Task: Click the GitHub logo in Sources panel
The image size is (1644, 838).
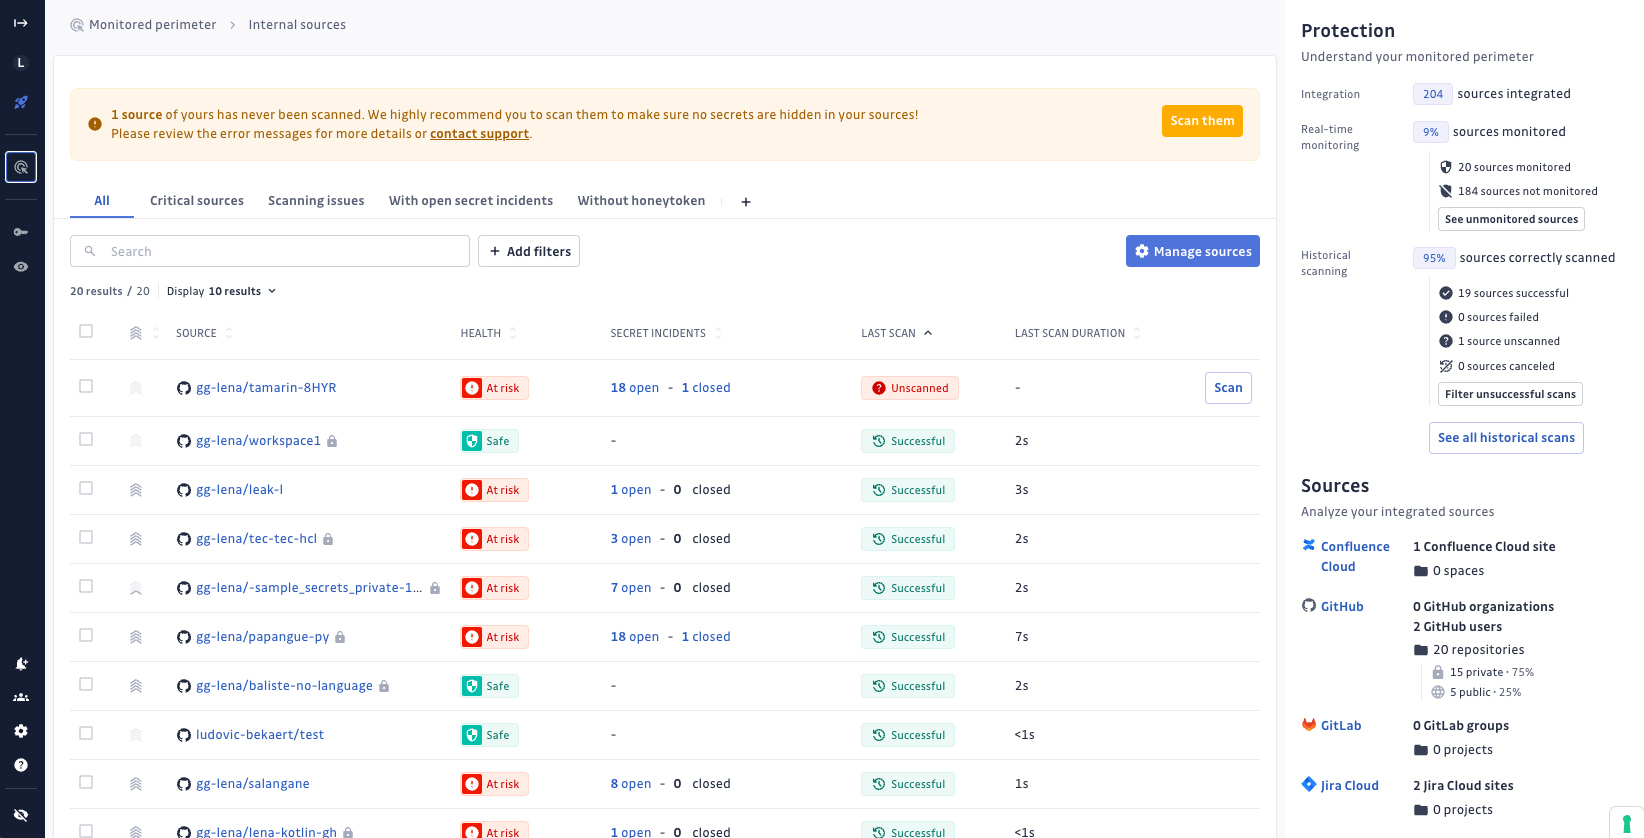Action: coord(1309,606)
